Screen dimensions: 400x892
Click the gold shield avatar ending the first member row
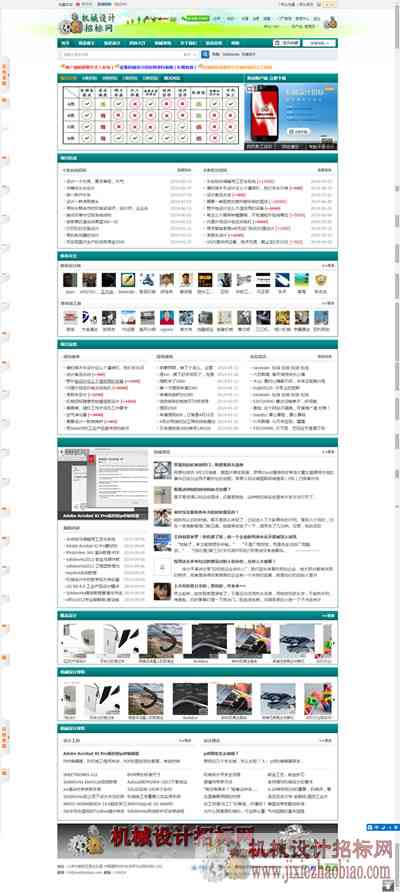click(321, 280)
